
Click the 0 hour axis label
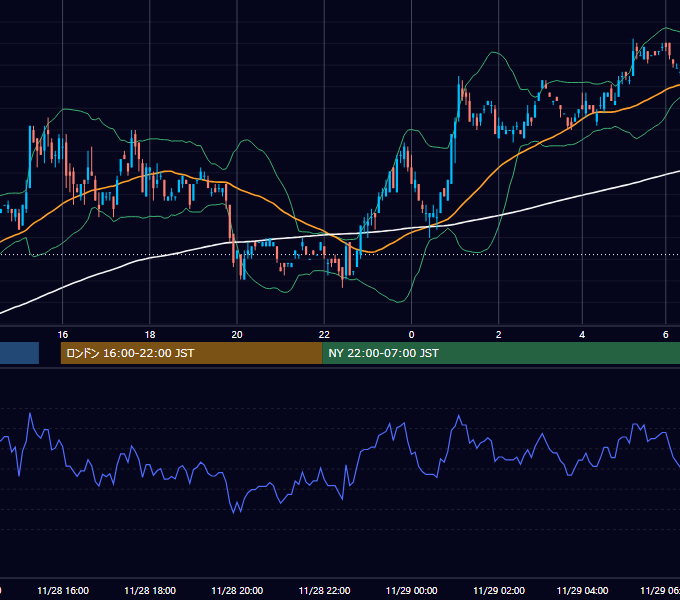tap(412, 335)
